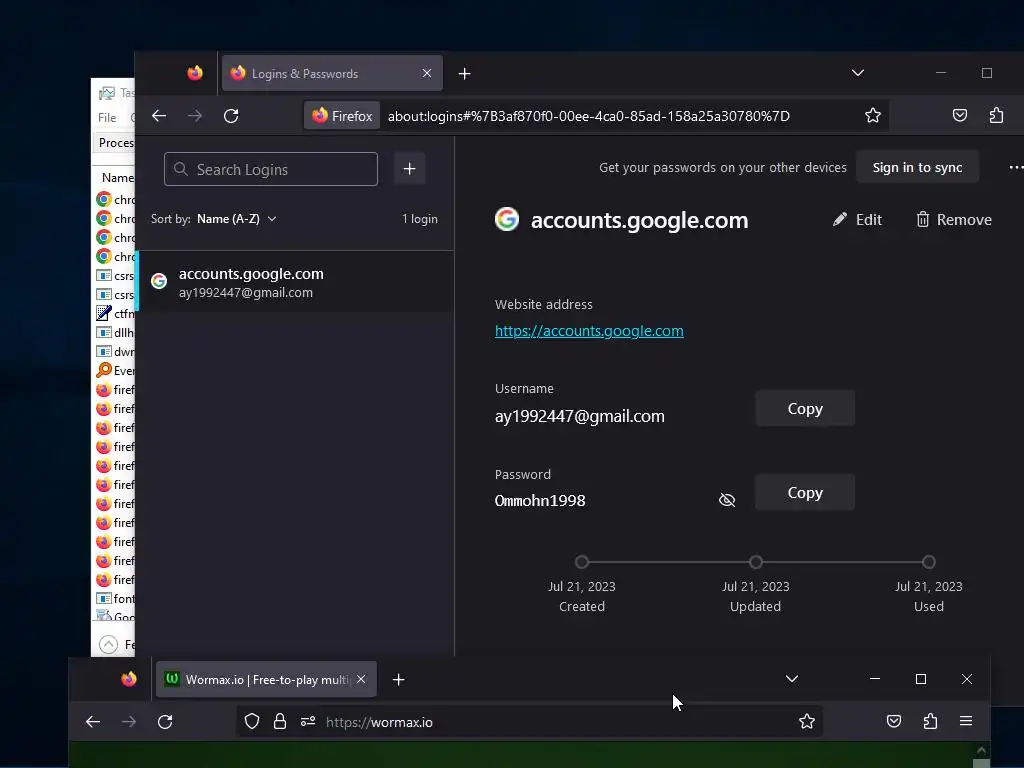Click the back arrow in Logins window
The width and height of the screenshot is (1024, 768).
[x=159, y=116]
